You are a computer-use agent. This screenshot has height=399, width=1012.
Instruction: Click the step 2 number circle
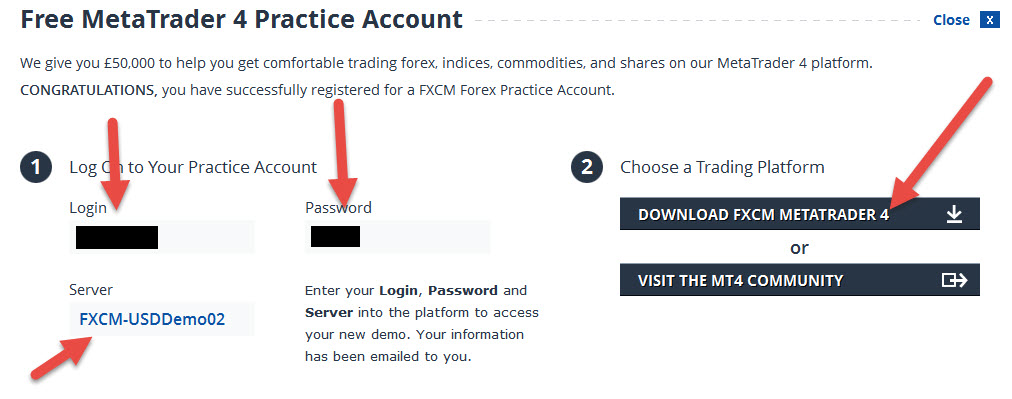click(x=587, y=168)
